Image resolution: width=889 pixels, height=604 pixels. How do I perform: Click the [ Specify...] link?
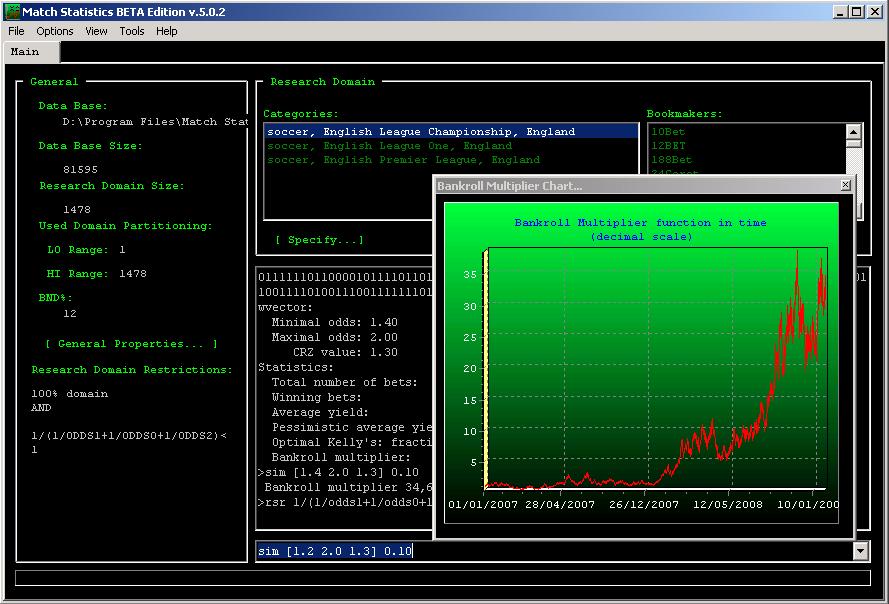tap(319, 240)
